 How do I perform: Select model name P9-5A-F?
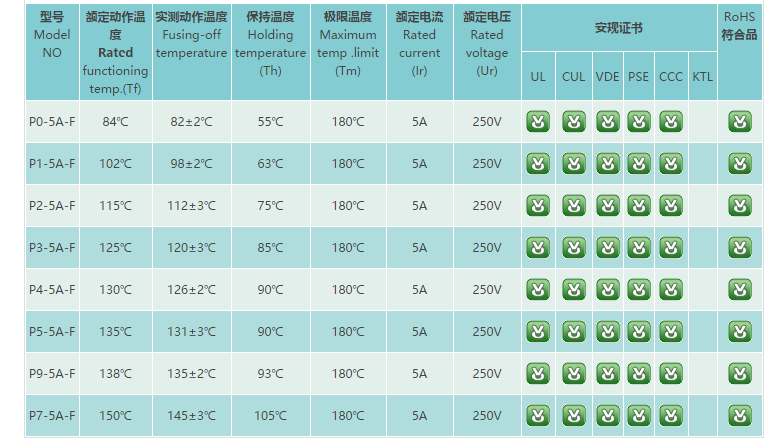pyautogui.click(x=52, y=374)
